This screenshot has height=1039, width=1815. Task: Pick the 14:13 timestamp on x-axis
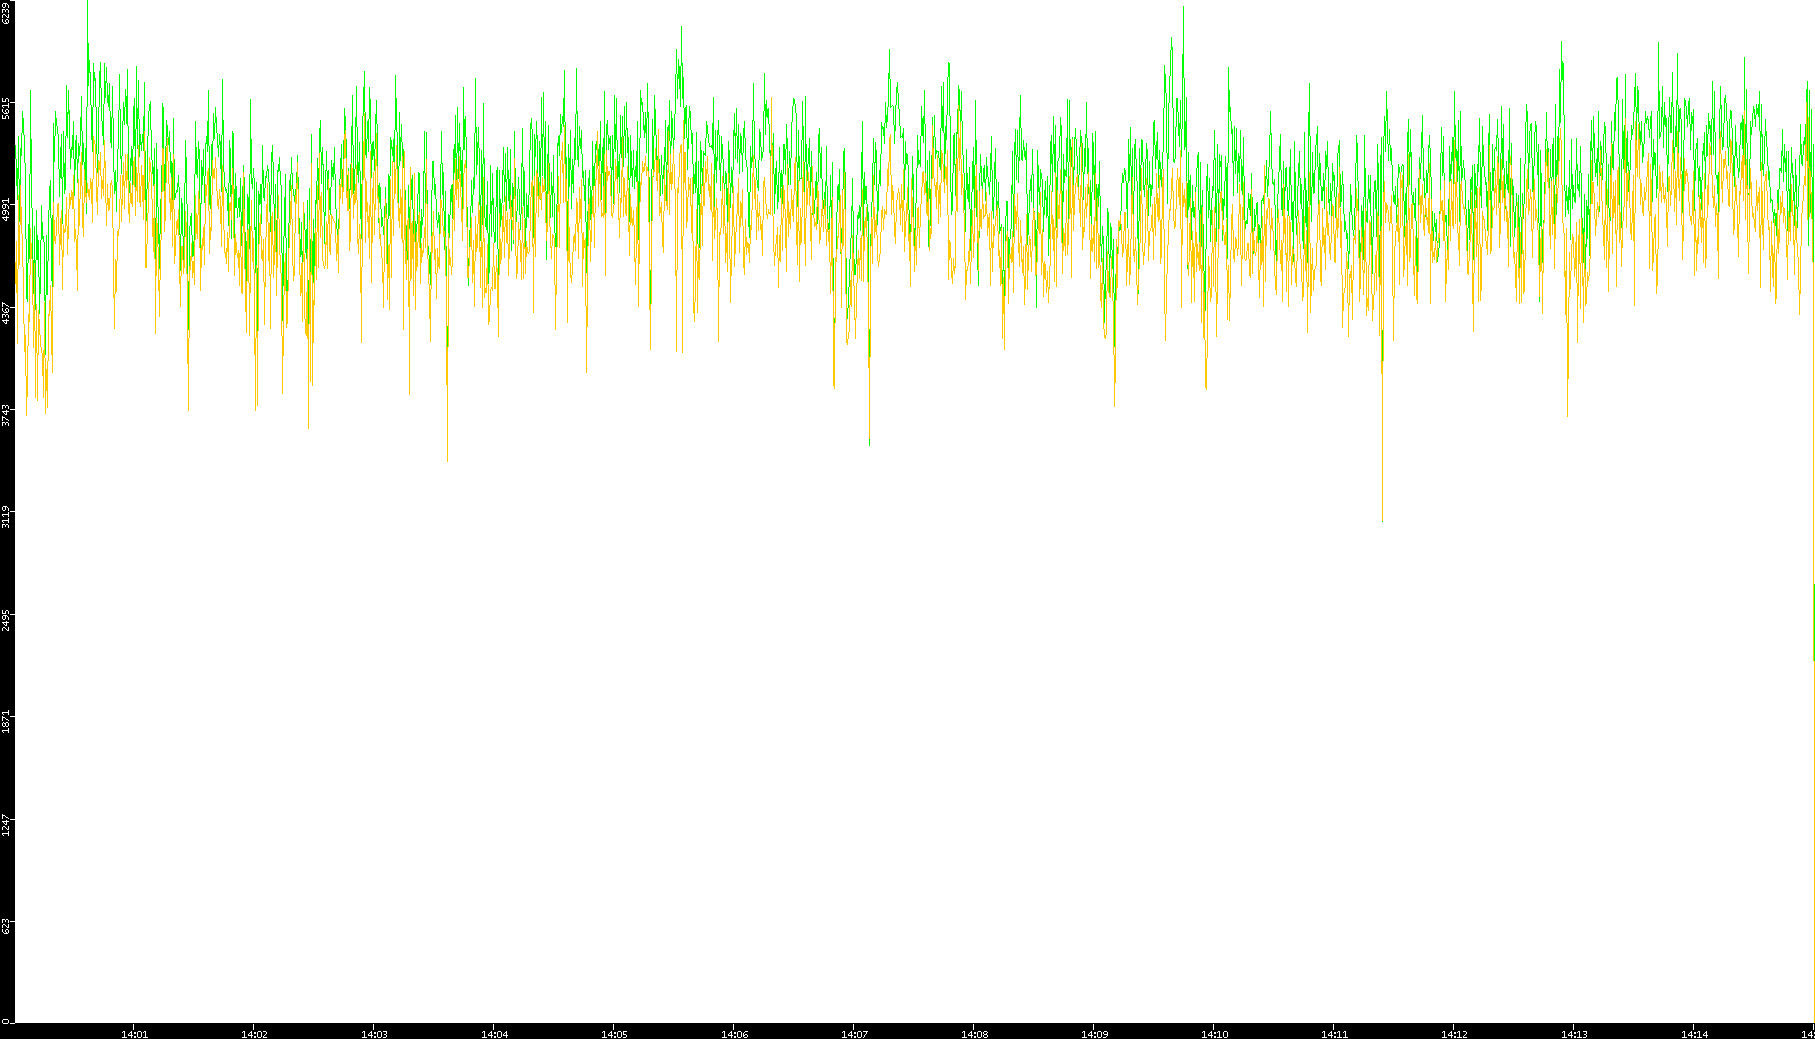[x=1574, y=1034]
